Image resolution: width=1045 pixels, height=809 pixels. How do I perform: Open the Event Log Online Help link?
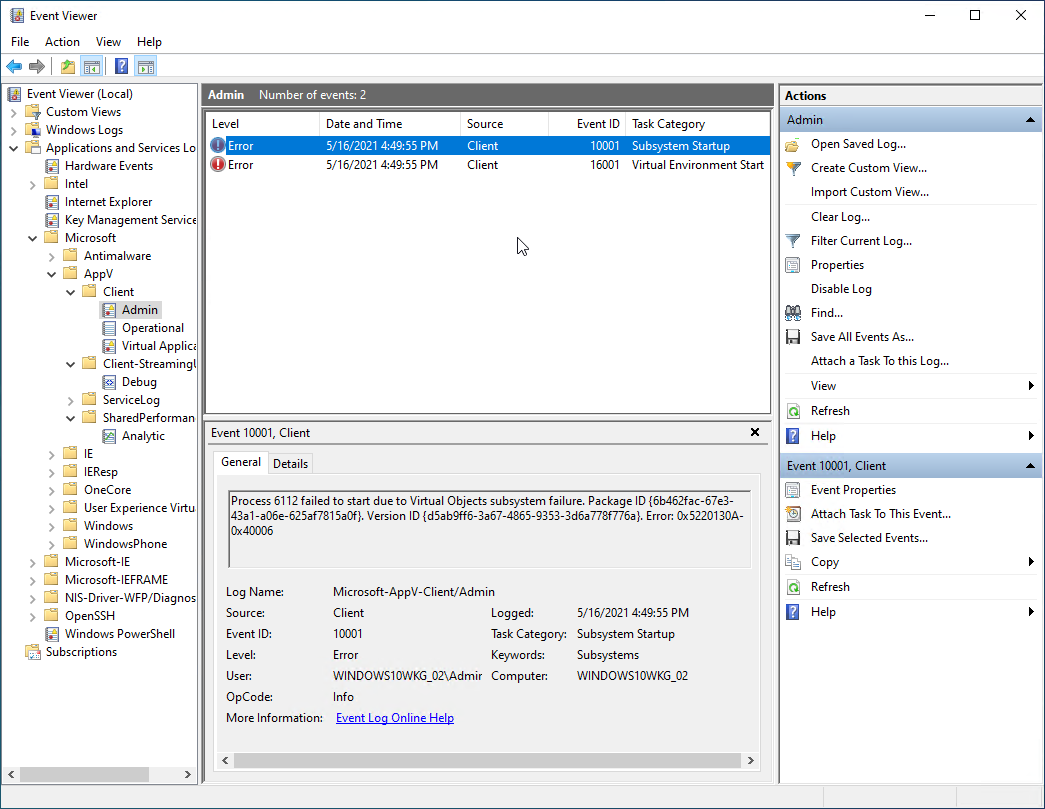[x=394, y=718]
